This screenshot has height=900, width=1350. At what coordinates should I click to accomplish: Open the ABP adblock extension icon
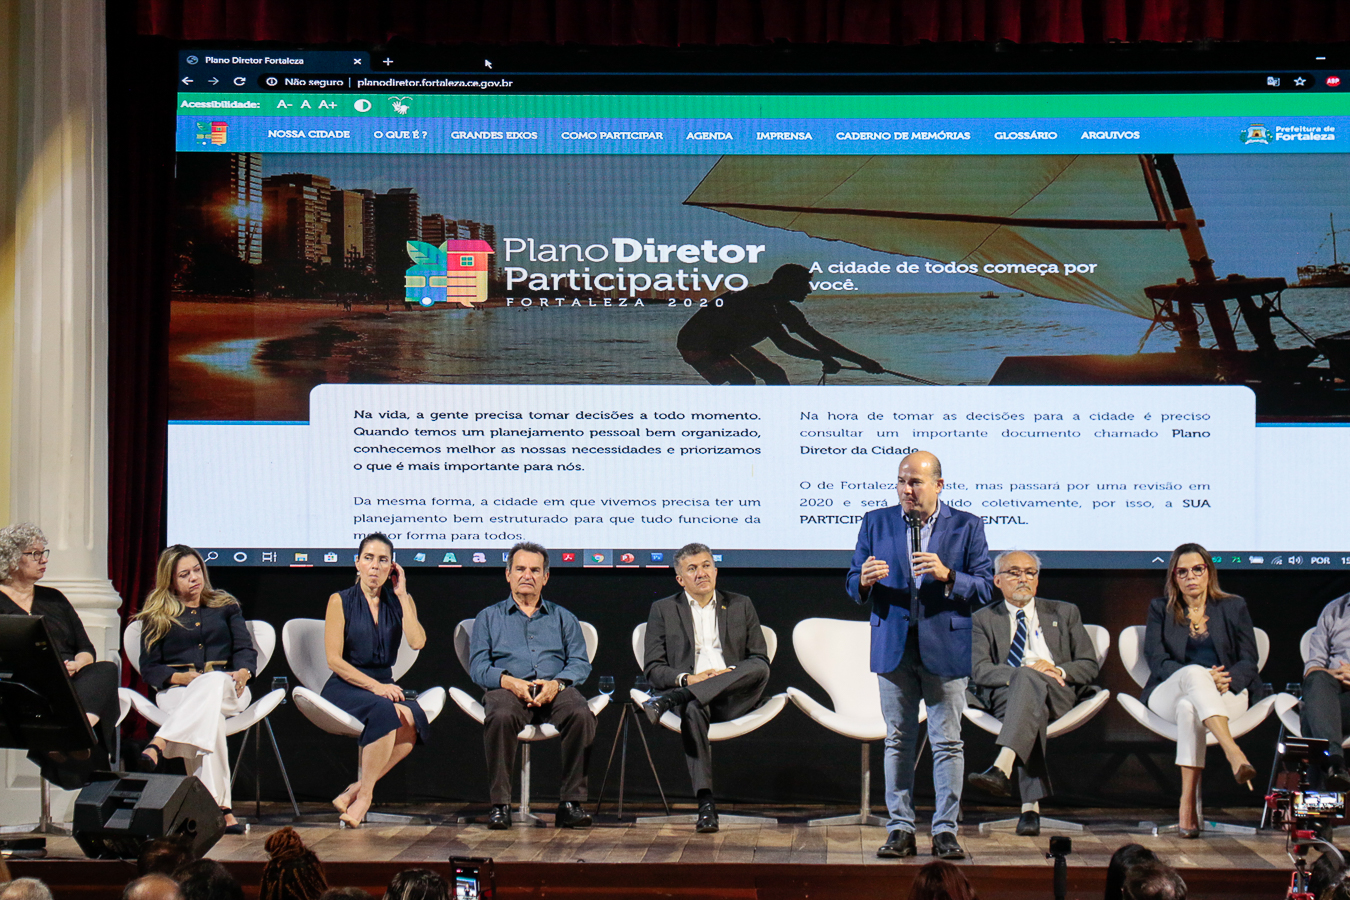(1333, 81)
